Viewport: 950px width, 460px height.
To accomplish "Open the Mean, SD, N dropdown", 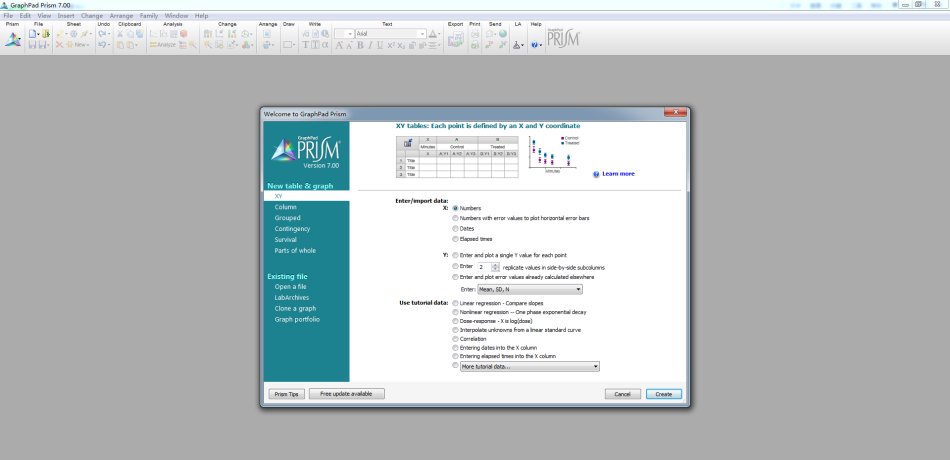I will pyautogui.click(x=530, y=290).
